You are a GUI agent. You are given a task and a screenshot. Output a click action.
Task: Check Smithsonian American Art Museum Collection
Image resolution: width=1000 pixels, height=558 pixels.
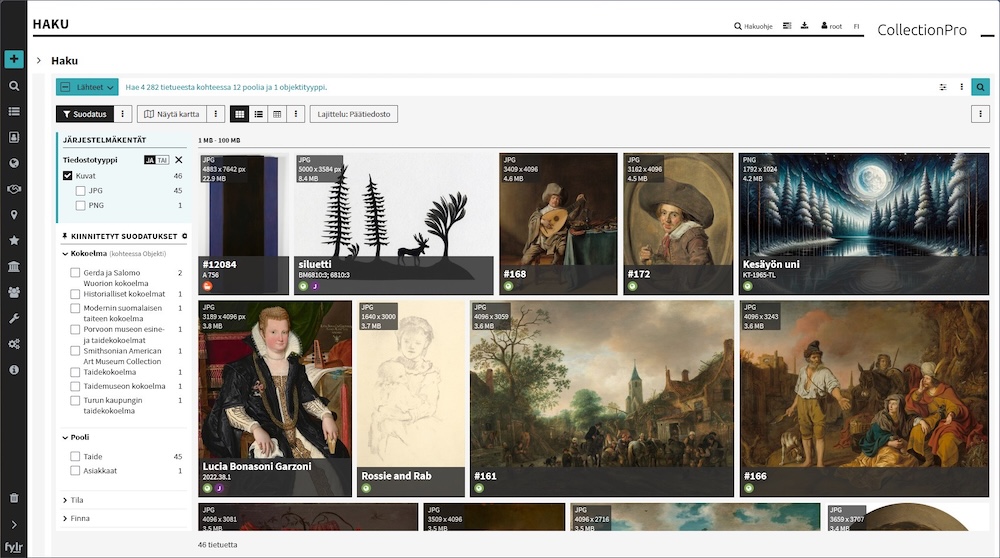tap(75, 351)
